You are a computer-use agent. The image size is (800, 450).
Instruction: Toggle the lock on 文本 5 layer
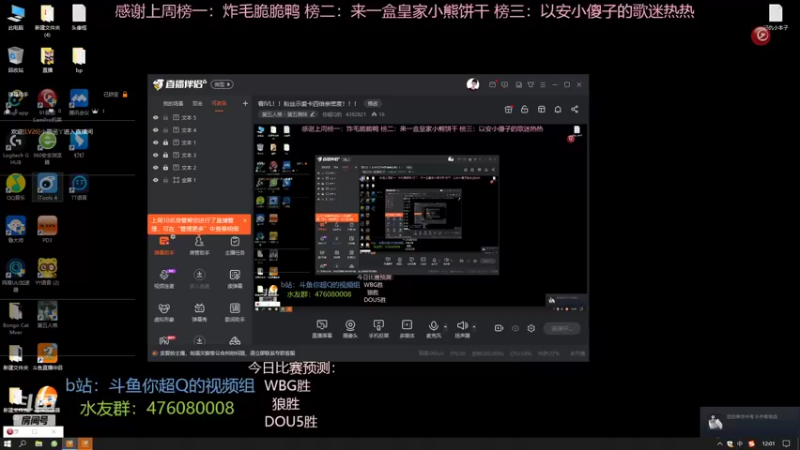click(165, 117)
